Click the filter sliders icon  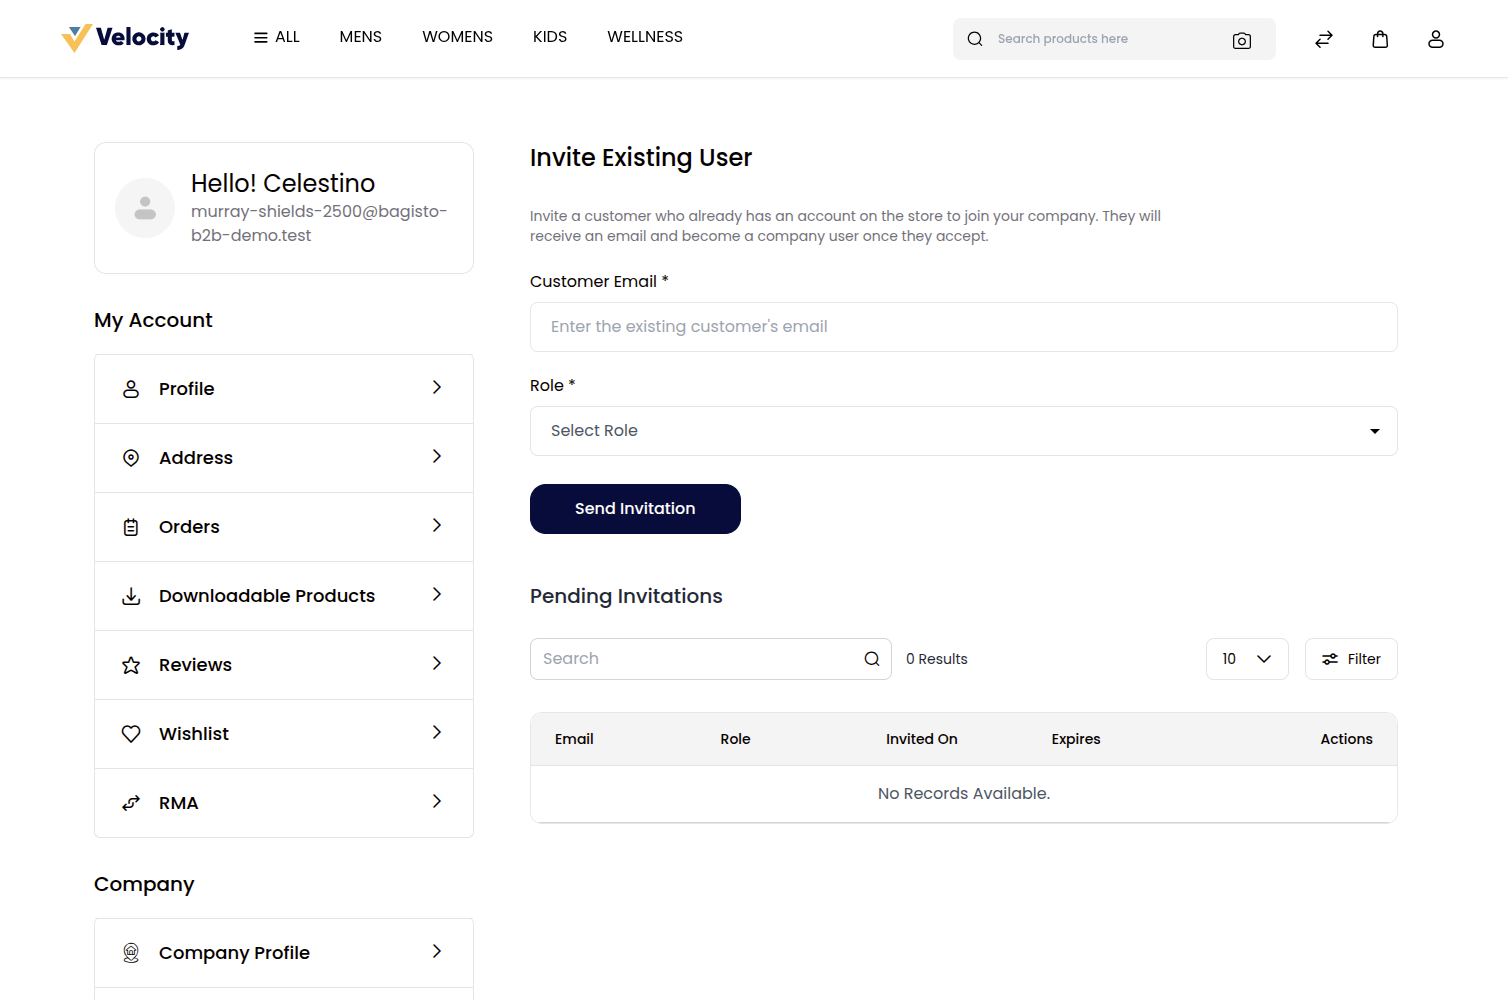pyautogui.click(x=1330, y=659)
